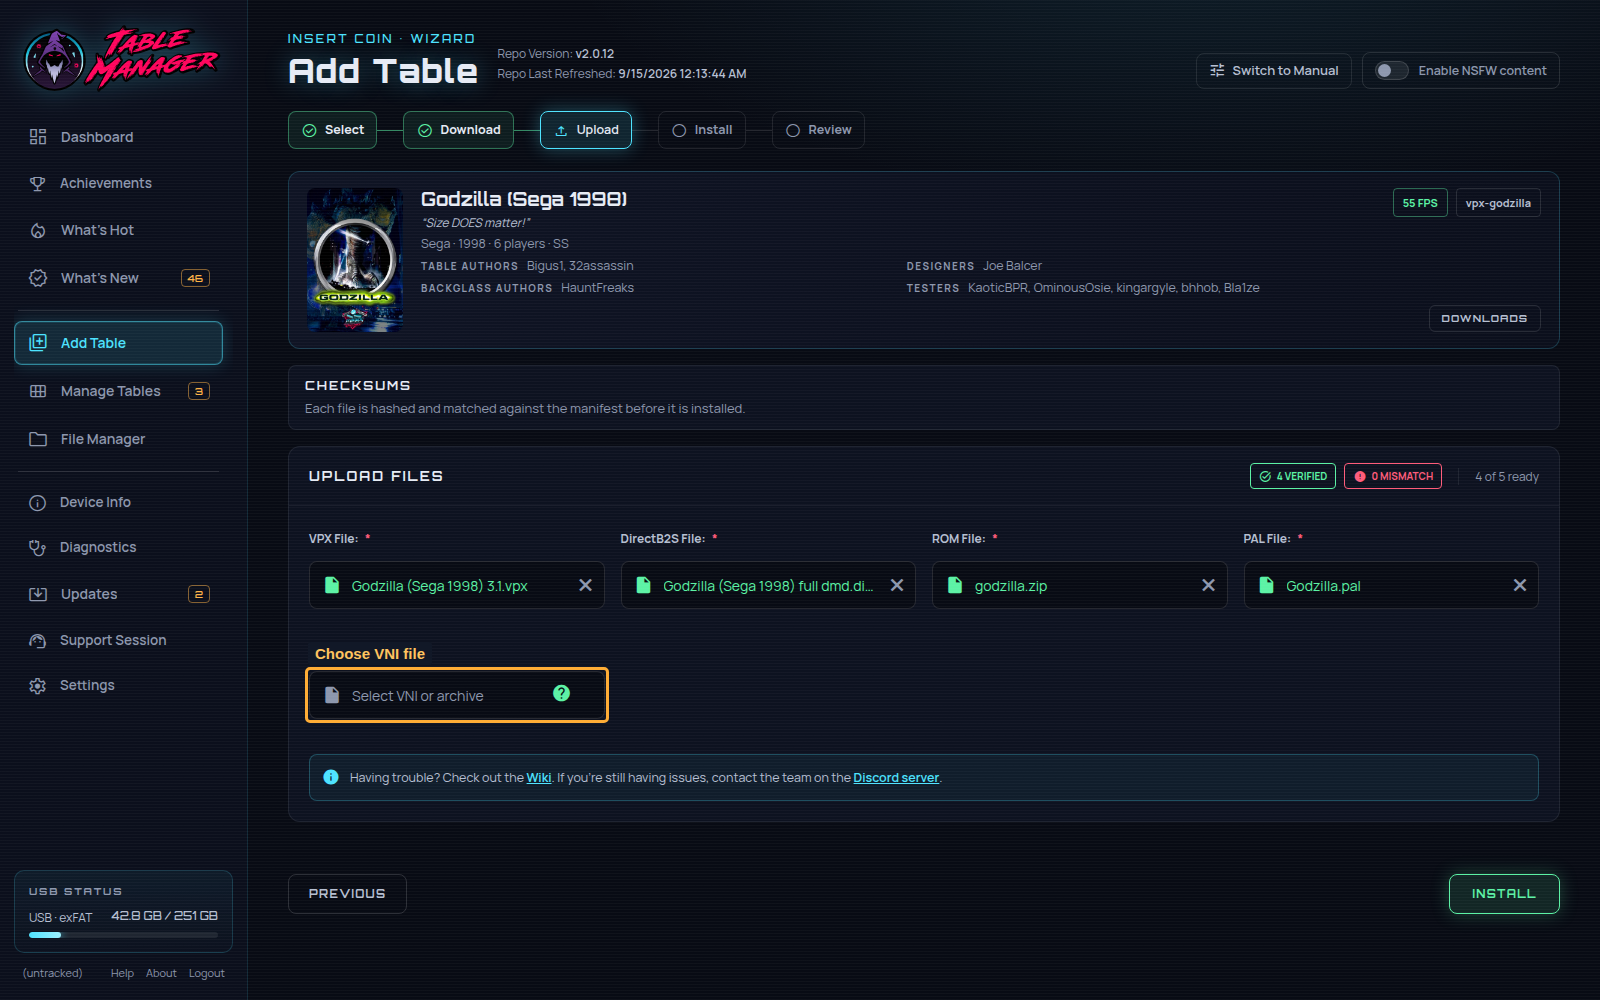Start a Support Session
This screenshot has height=1000, width=1600.
coord(118,640)
